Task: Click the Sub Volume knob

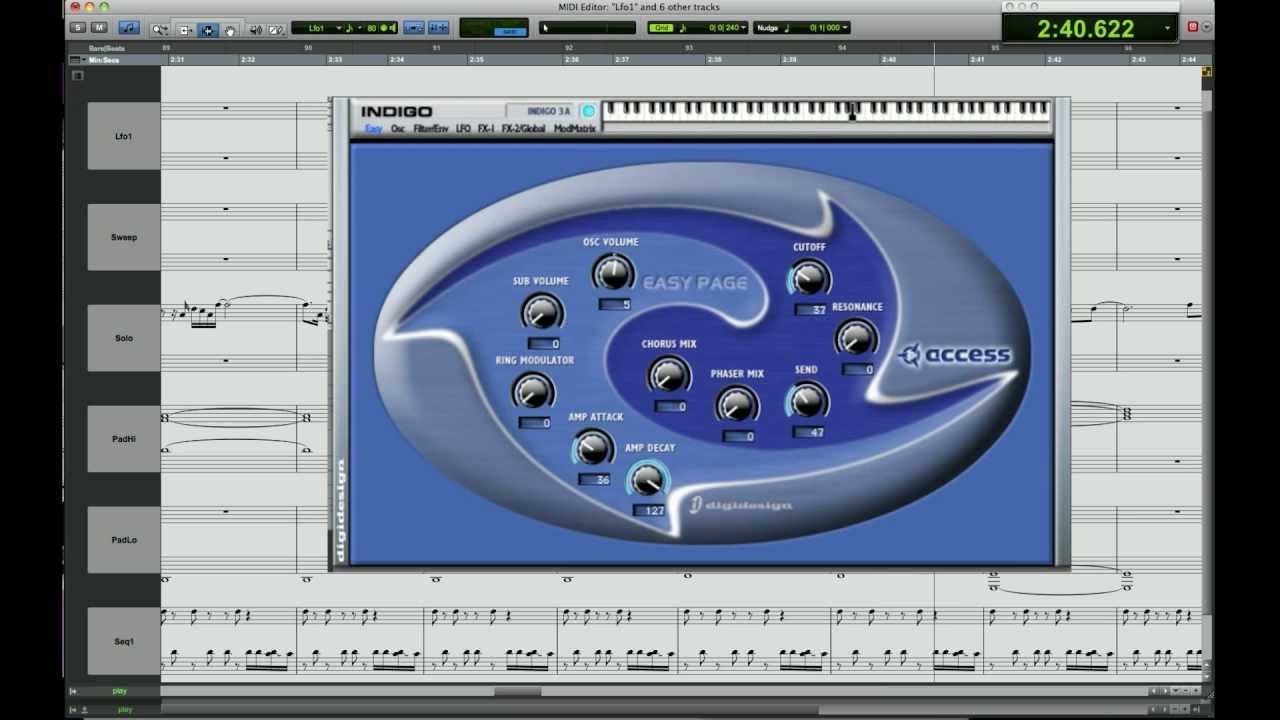Action: coord(541,312)
